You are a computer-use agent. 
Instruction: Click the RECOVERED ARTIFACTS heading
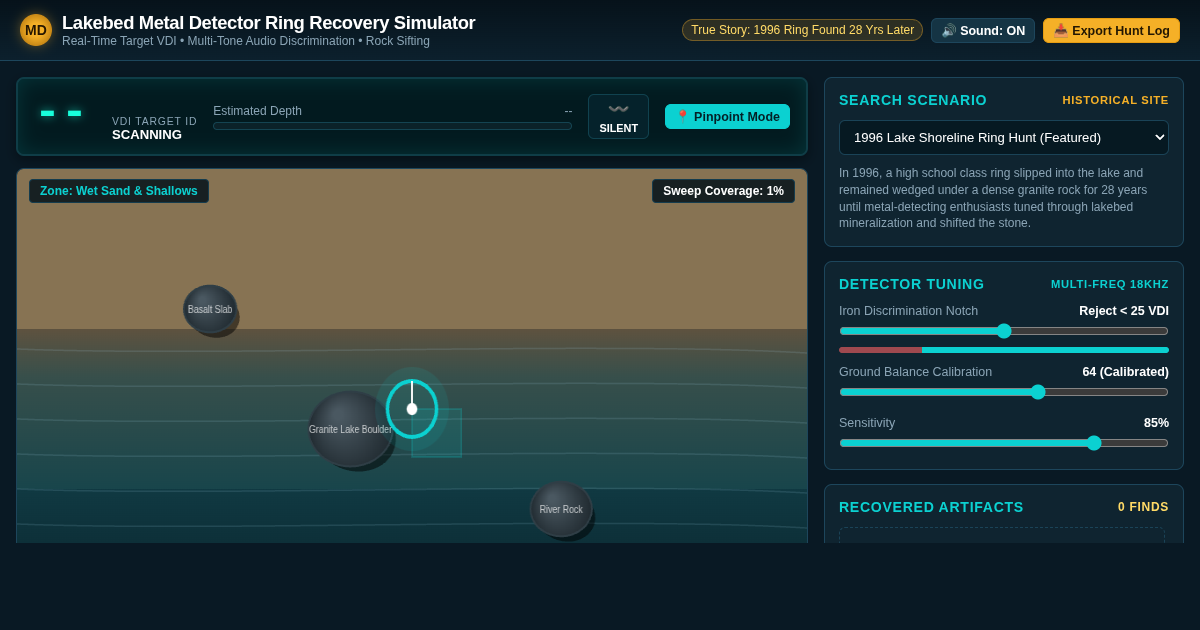pyautogui.click(x=931, y=507)
